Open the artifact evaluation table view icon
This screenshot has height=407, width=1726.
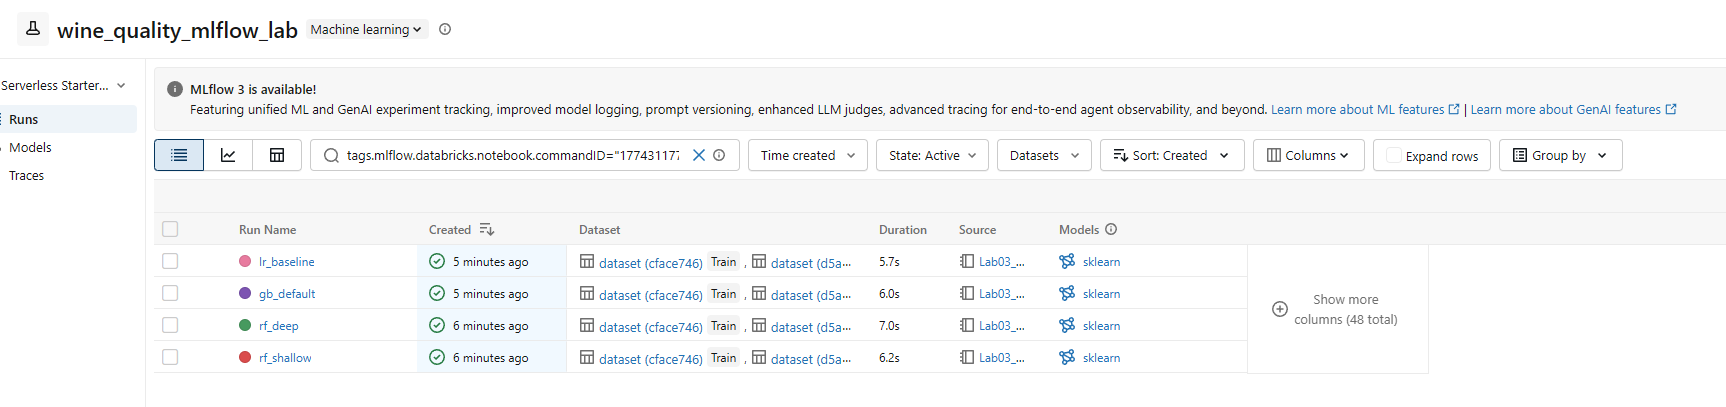point(277,155)
